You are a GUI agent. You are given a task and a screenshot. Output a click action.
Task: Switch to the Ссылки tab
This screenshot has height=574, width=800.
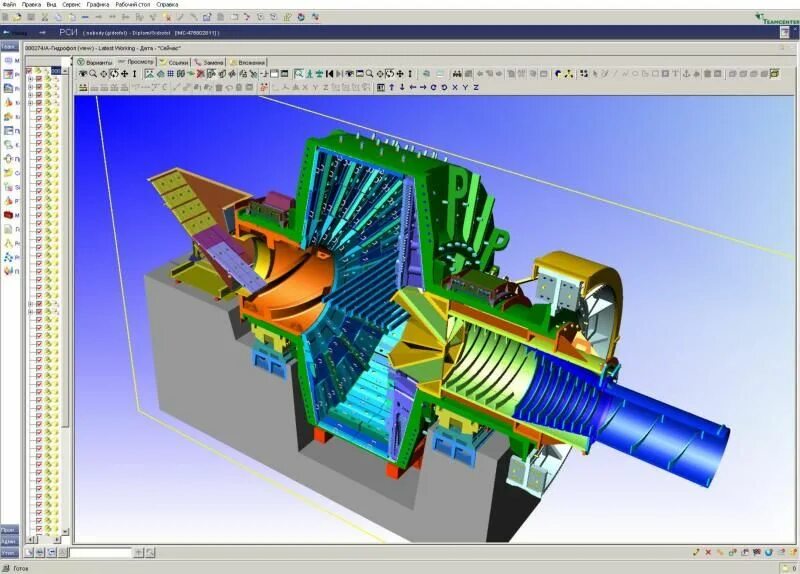click(174, 62)
